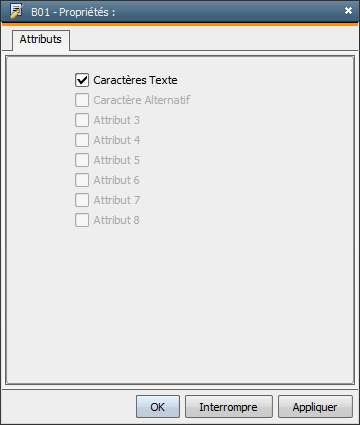
Task: Apply changes with the Appliquer button
Action: pyautogui.click(x=315, y=407)
